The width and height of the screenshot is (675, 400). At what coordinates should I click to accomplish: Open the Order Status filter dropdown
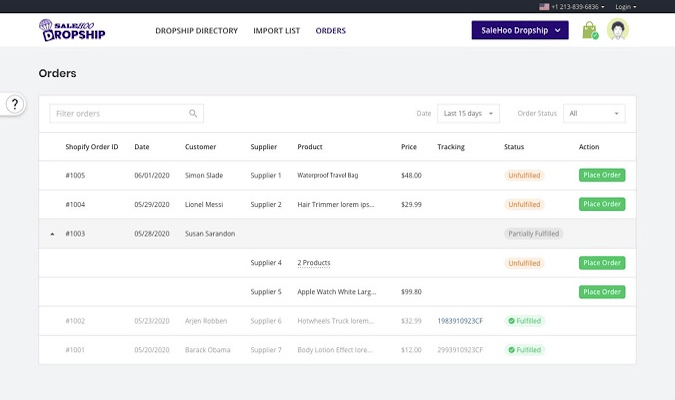coord(594,114)
